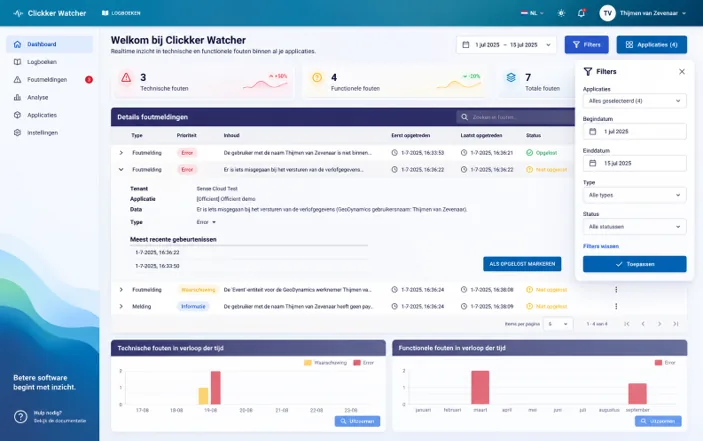
Task: Click the TV user avatar
Action: point(608,13)
